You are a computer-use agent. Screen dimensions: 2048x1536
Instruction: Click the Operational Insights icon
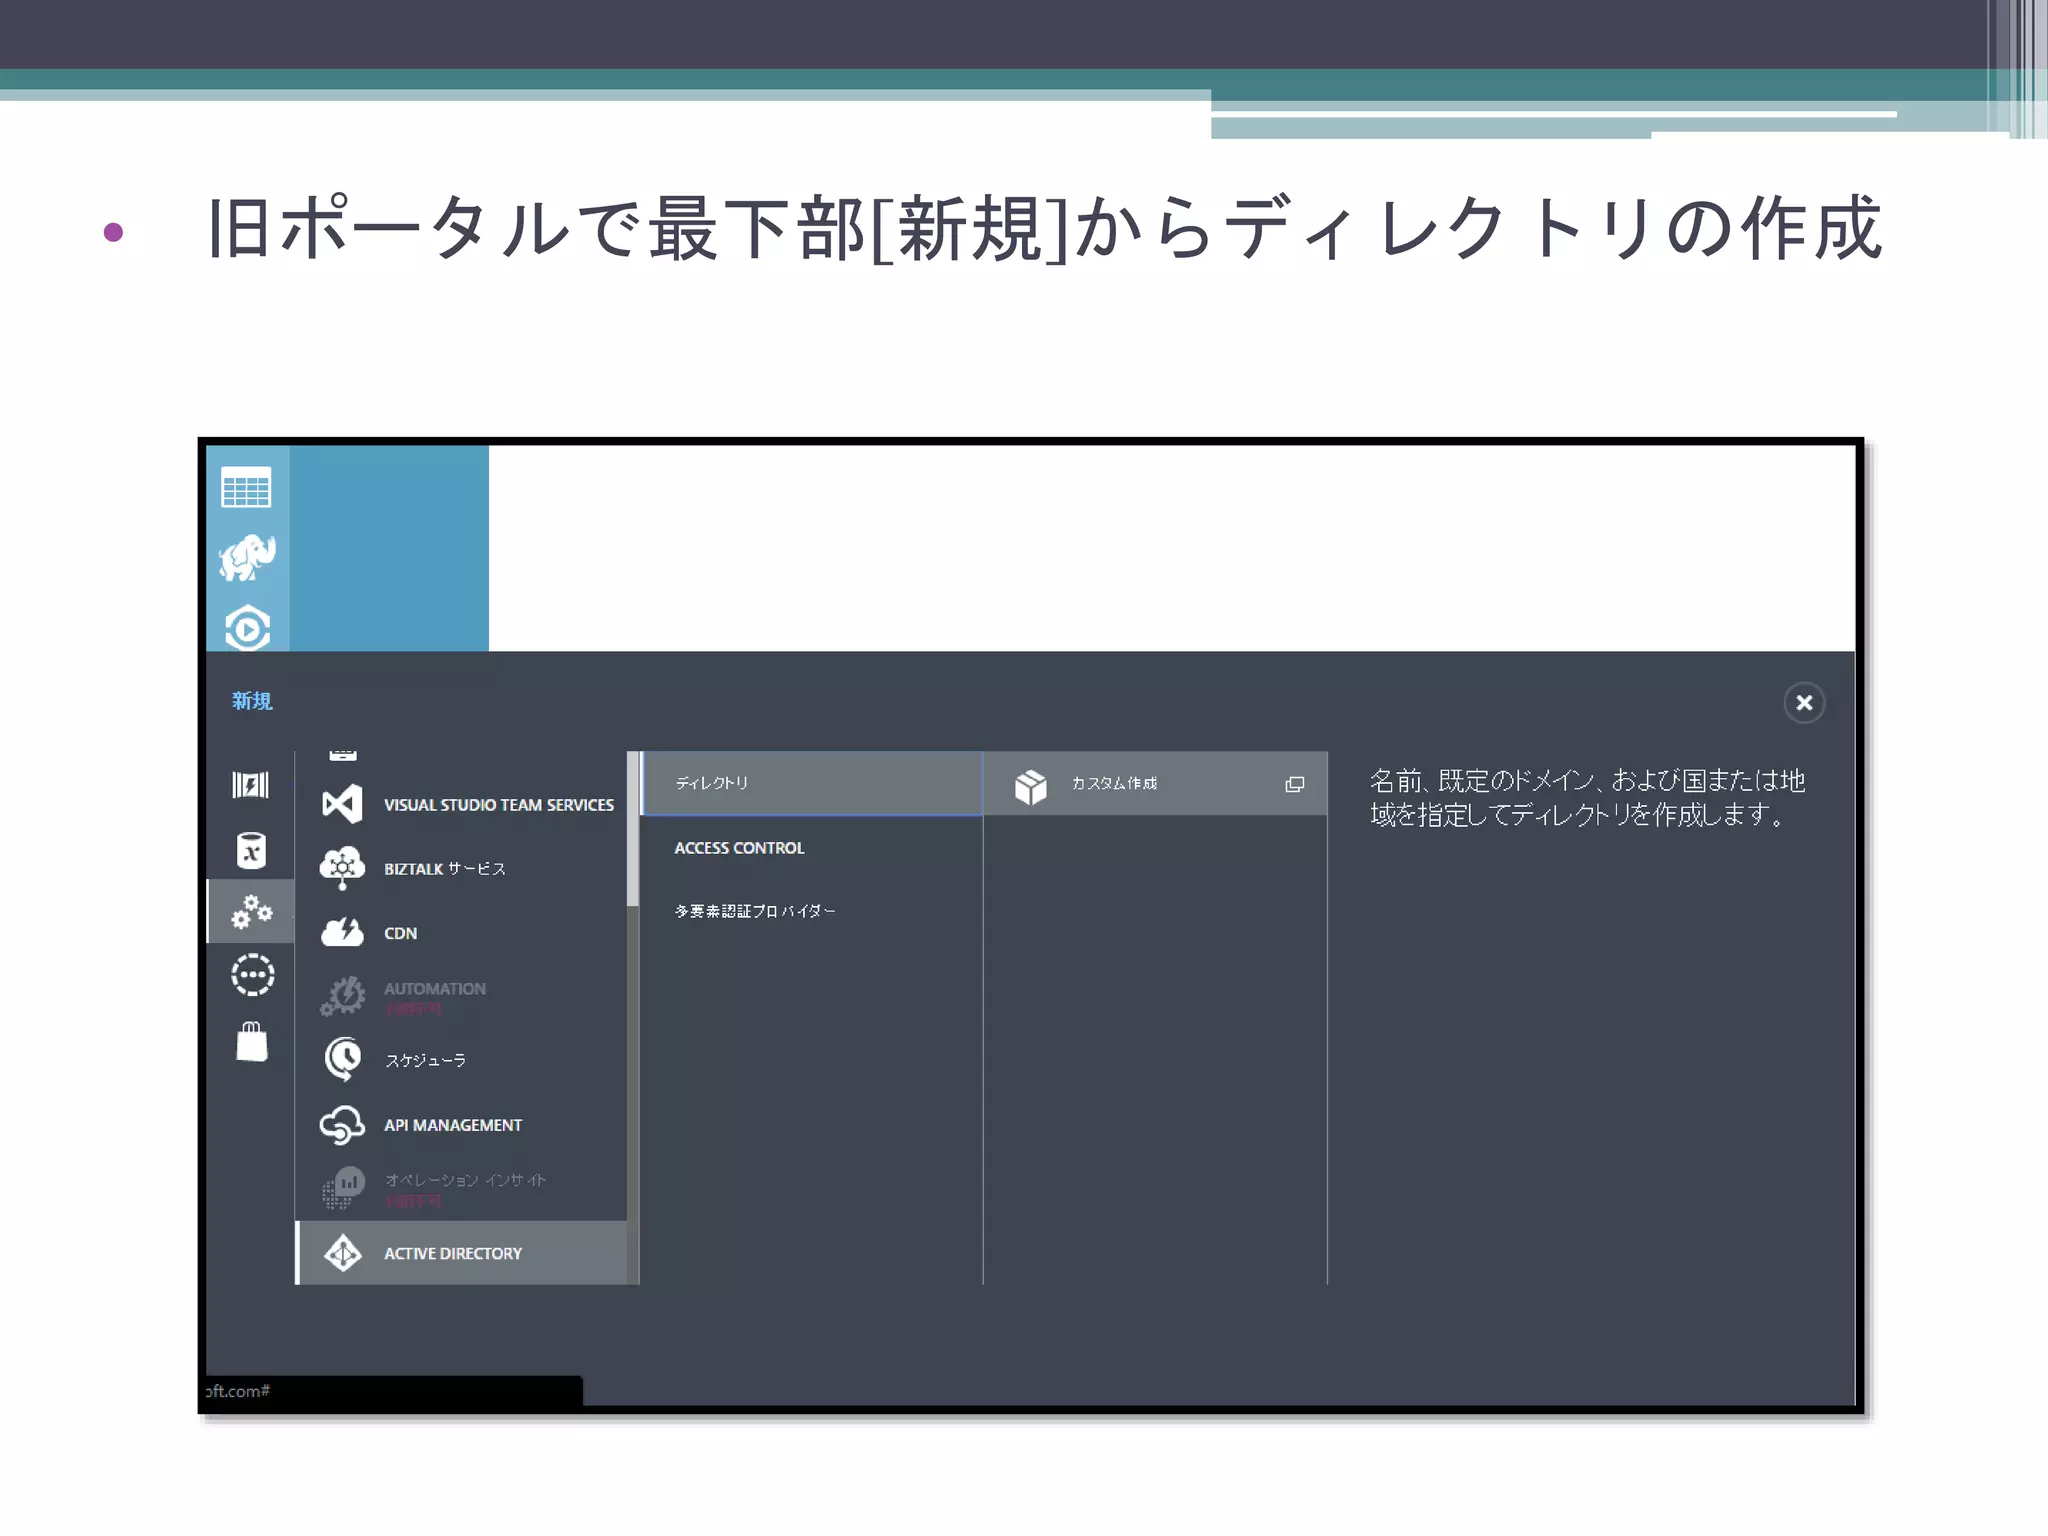(x=343, y=1188)
